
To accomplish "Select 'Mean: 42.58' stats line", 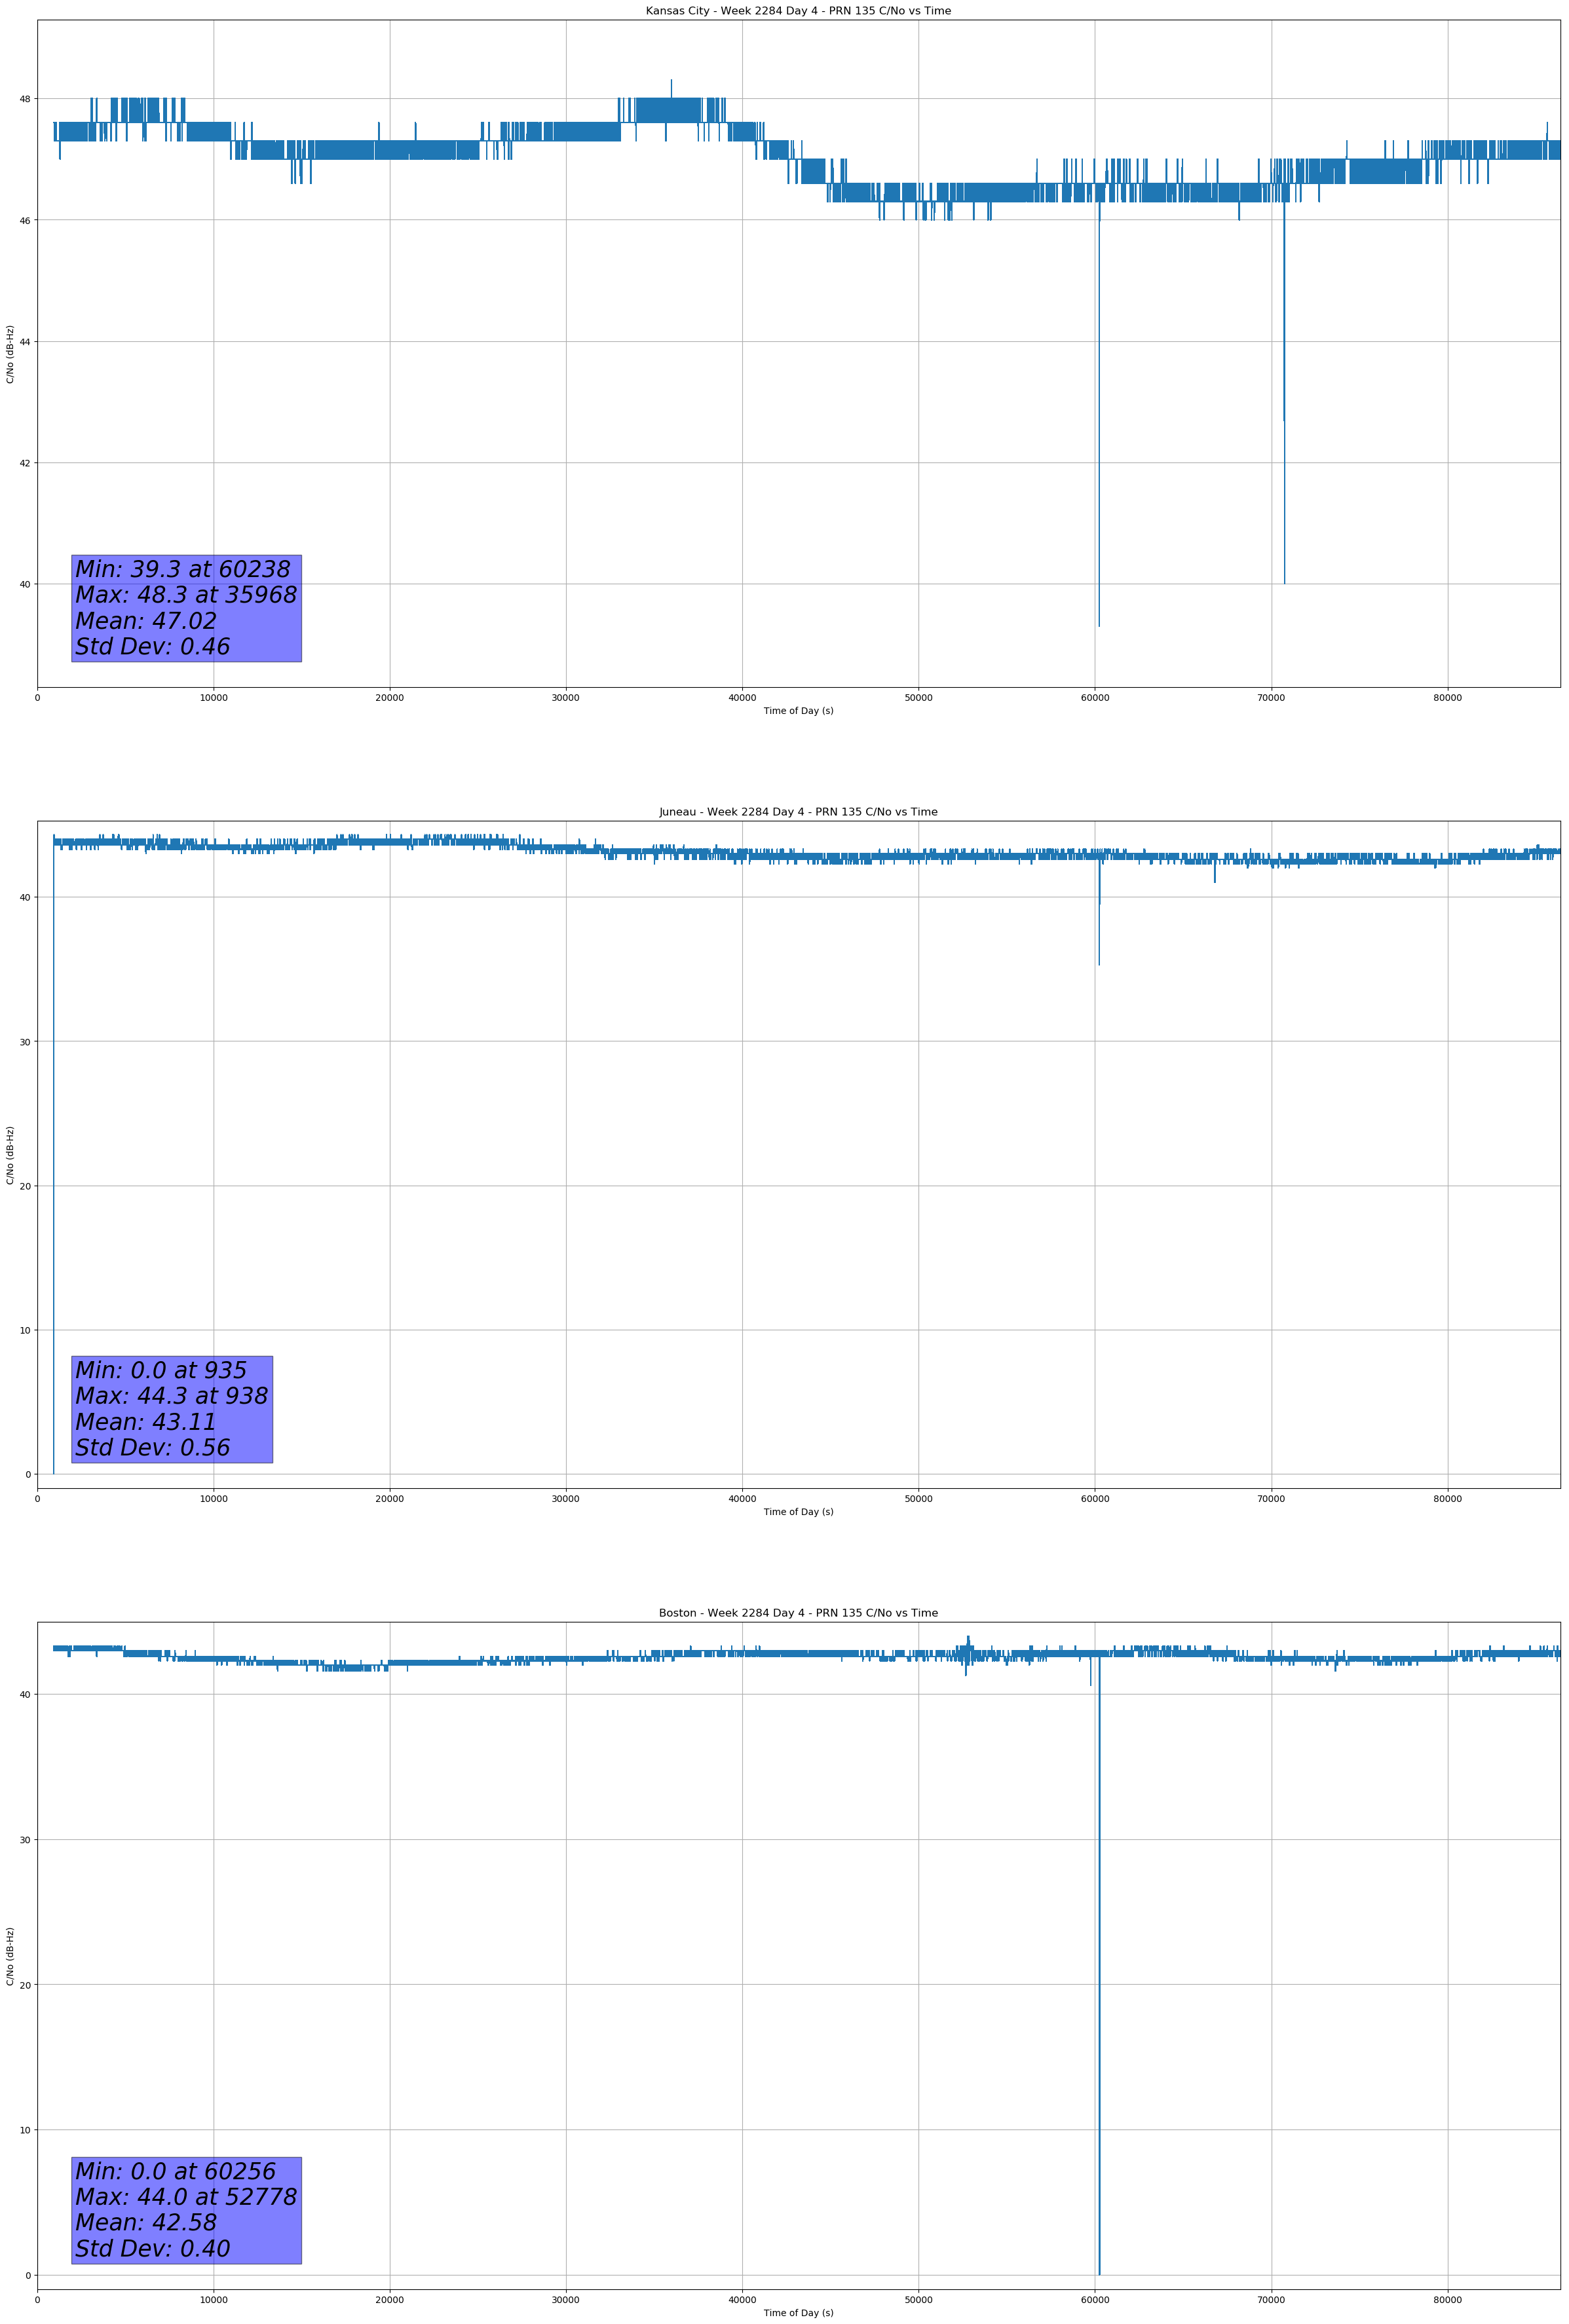I will pyautogui.click(x=146, y=2222).
